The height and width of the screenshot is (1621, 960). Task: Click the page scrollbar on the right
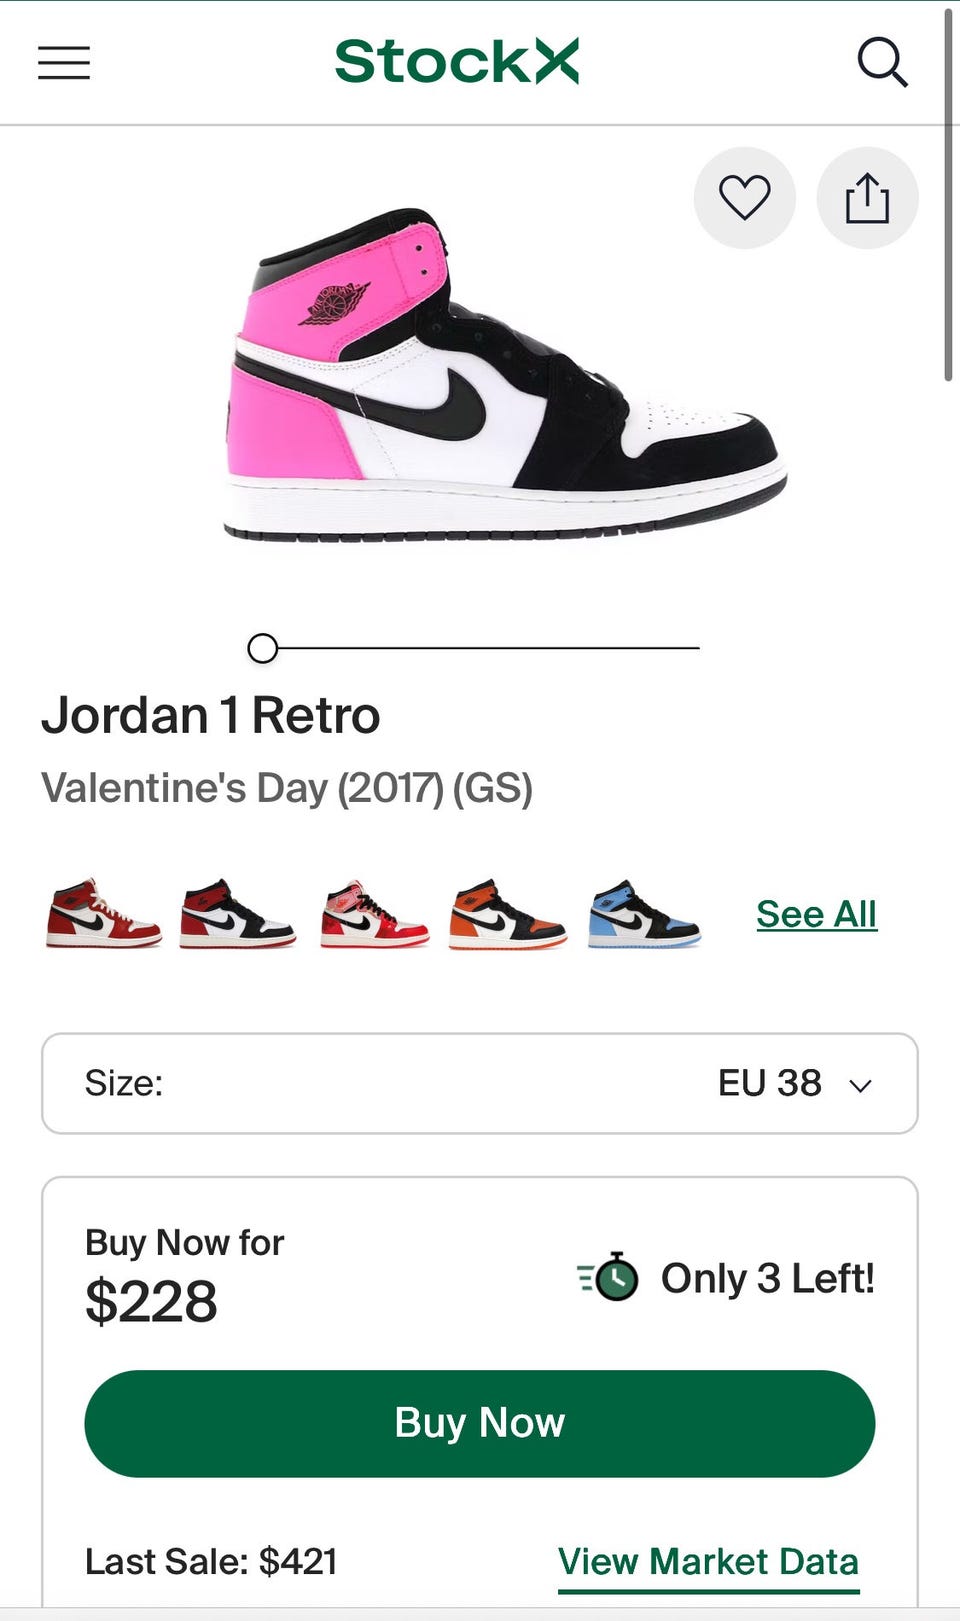pyautogui.click(x=949, y=195)
